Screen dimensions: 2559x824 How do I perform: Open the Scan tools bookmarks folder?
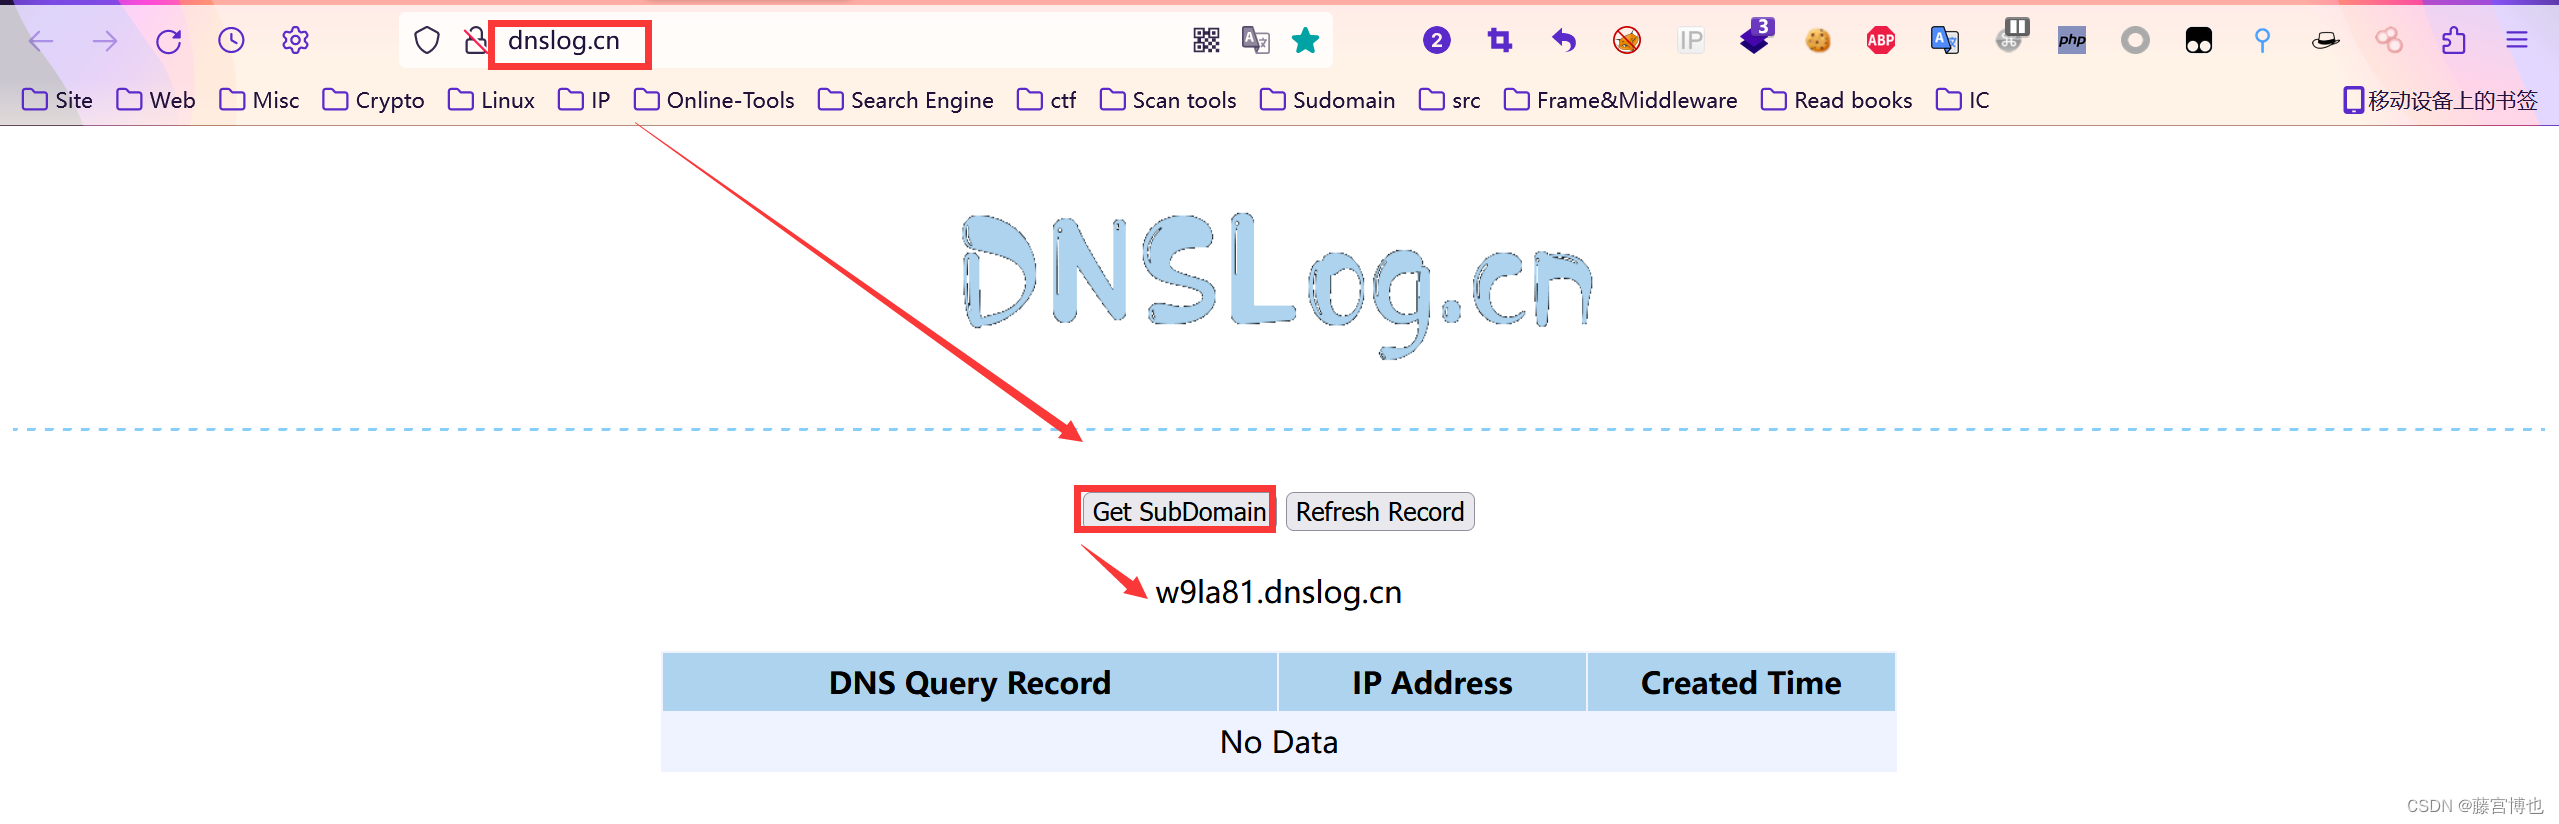tap(1168, 100)
